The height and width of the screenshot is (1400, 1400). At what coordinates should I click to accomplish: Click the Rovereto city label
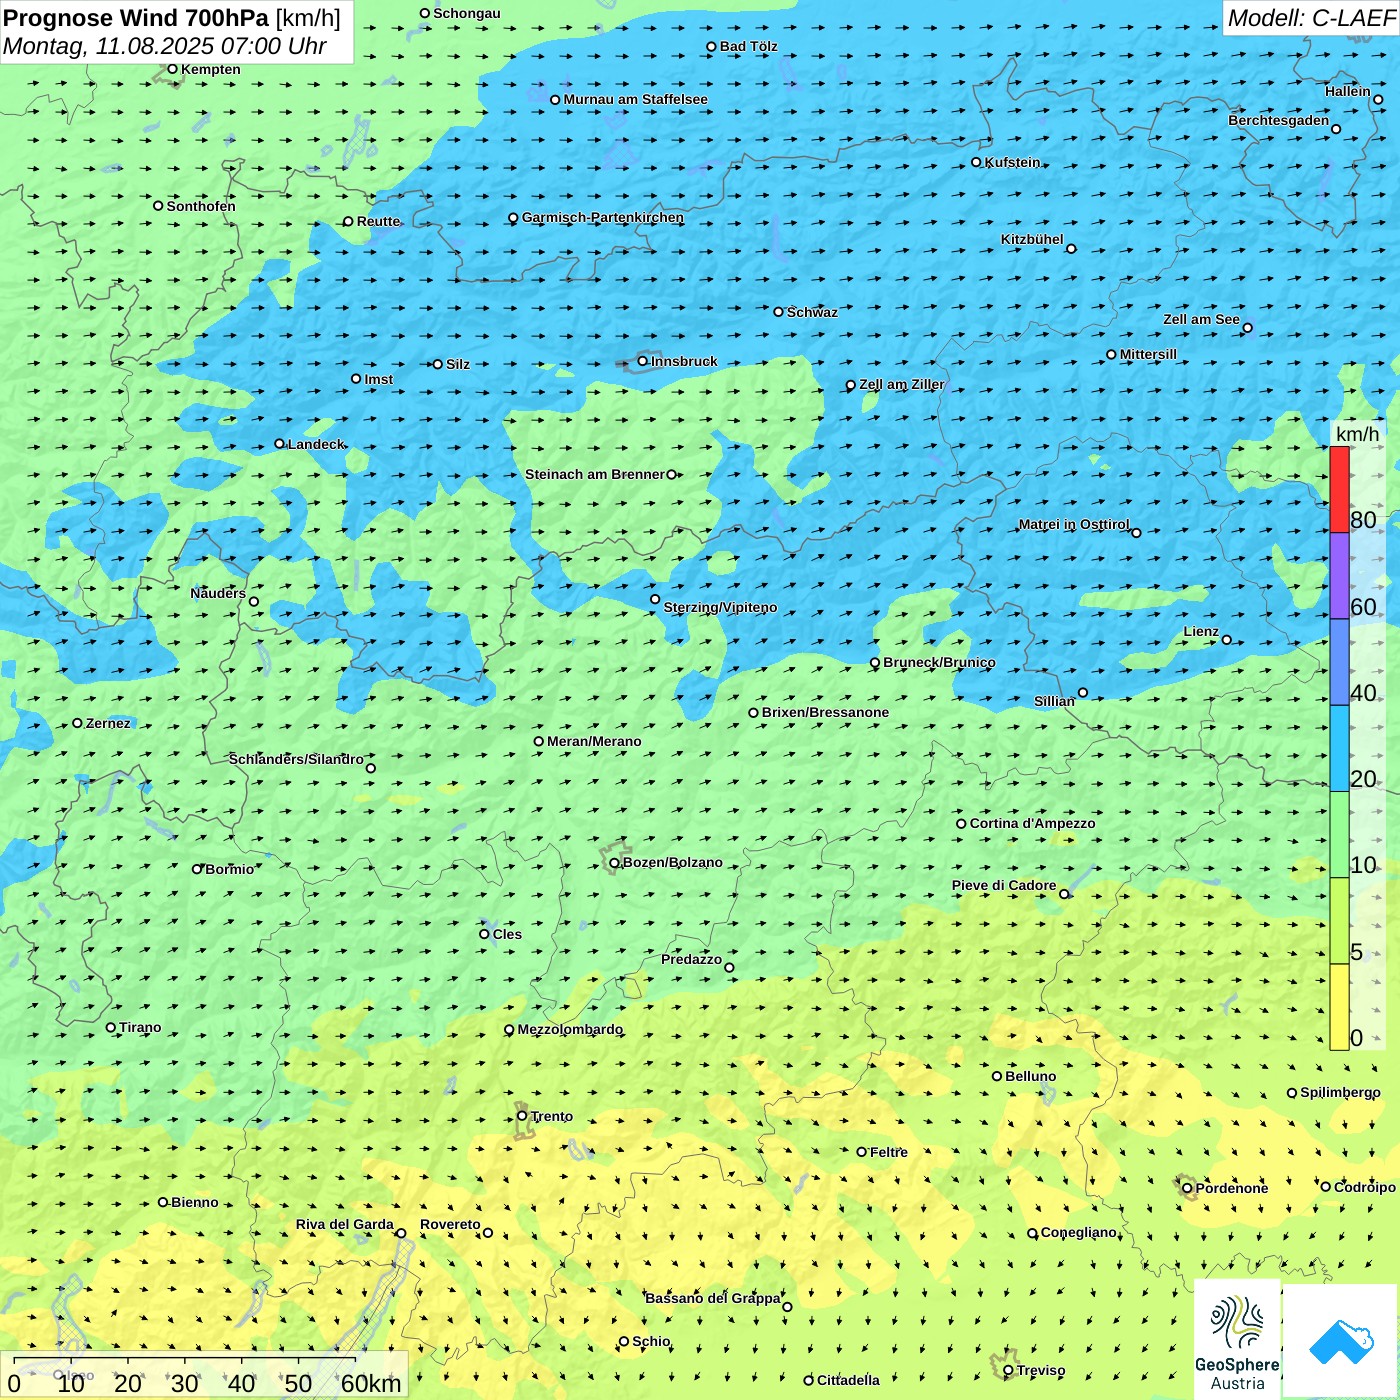pyautogui.click(x=450, y=1224)
